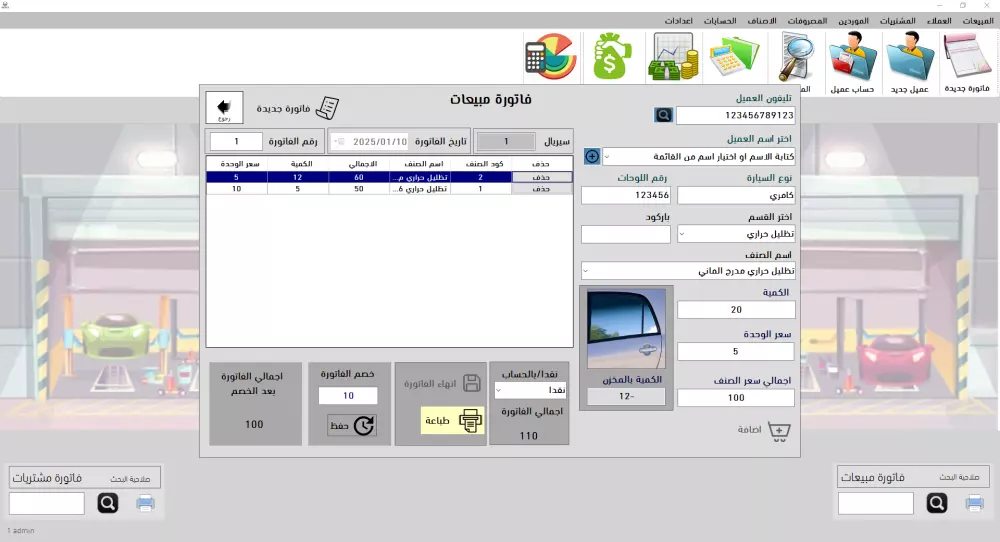Click the خصم الفاتورة discount field
1000x542 pixels.
point(348,395)
